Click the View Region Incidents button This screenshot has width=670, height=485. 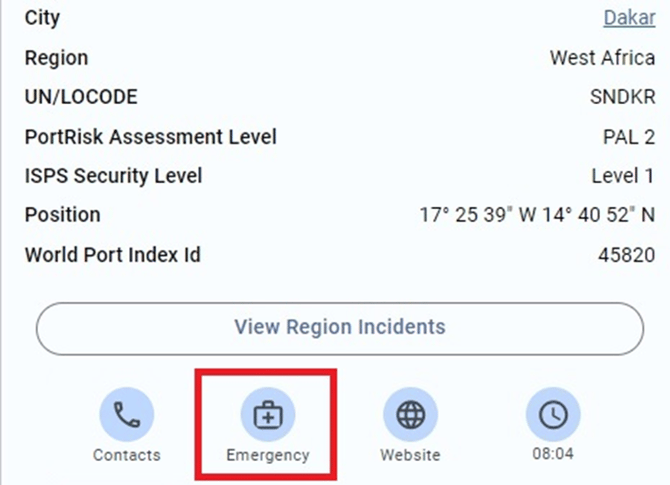[x=339, y=327]
